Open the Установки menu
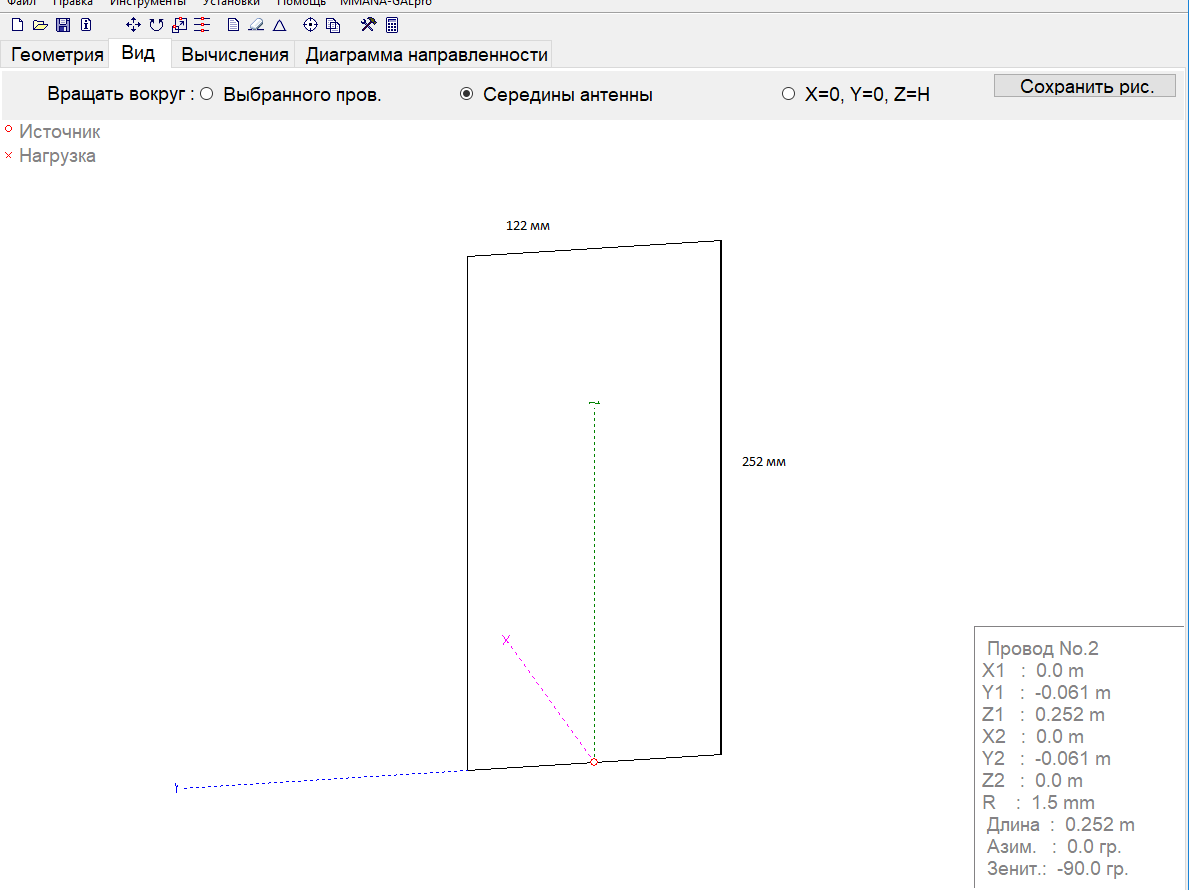 click(x=231, y=3)
